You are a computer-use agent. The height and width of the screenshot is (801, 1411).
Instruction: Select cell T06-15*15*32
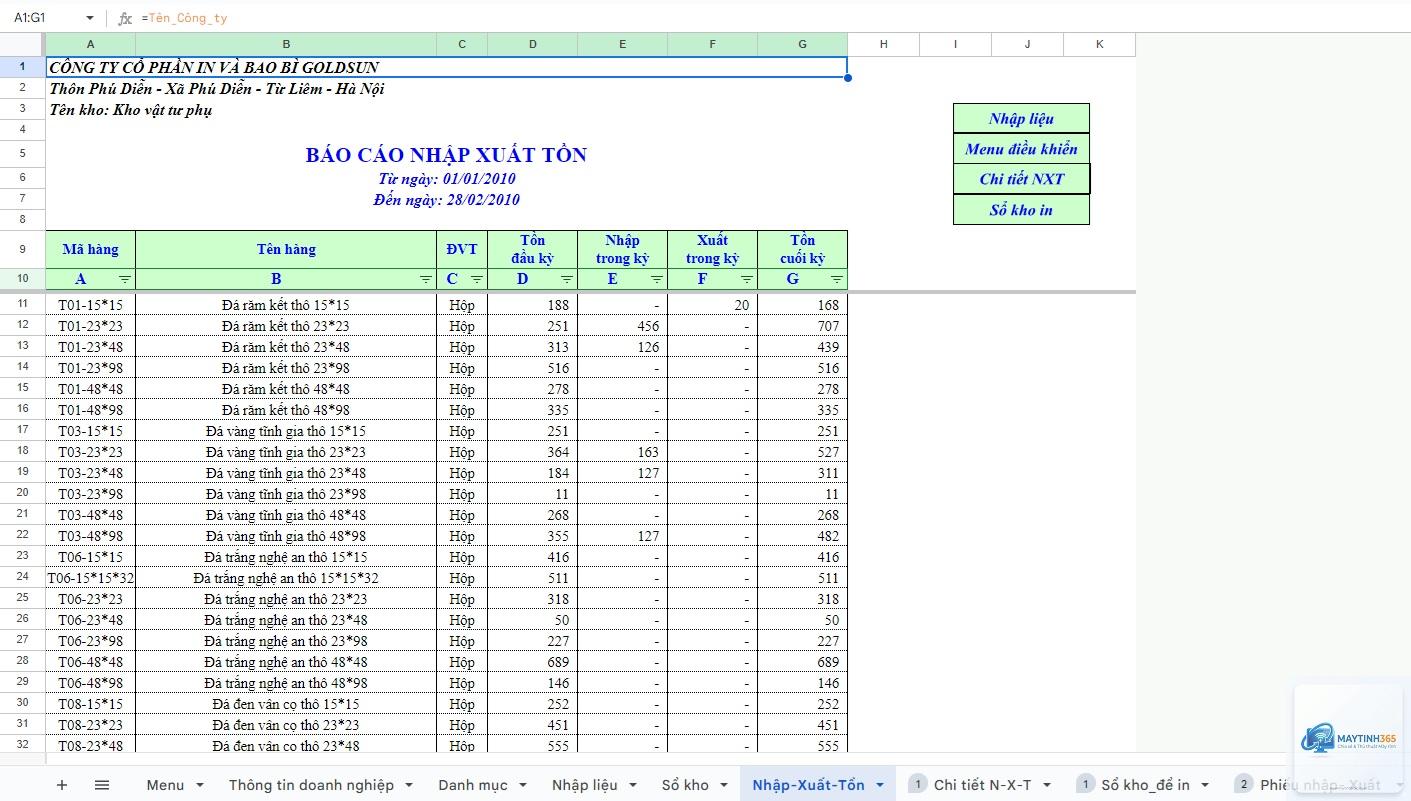[91, 578]
